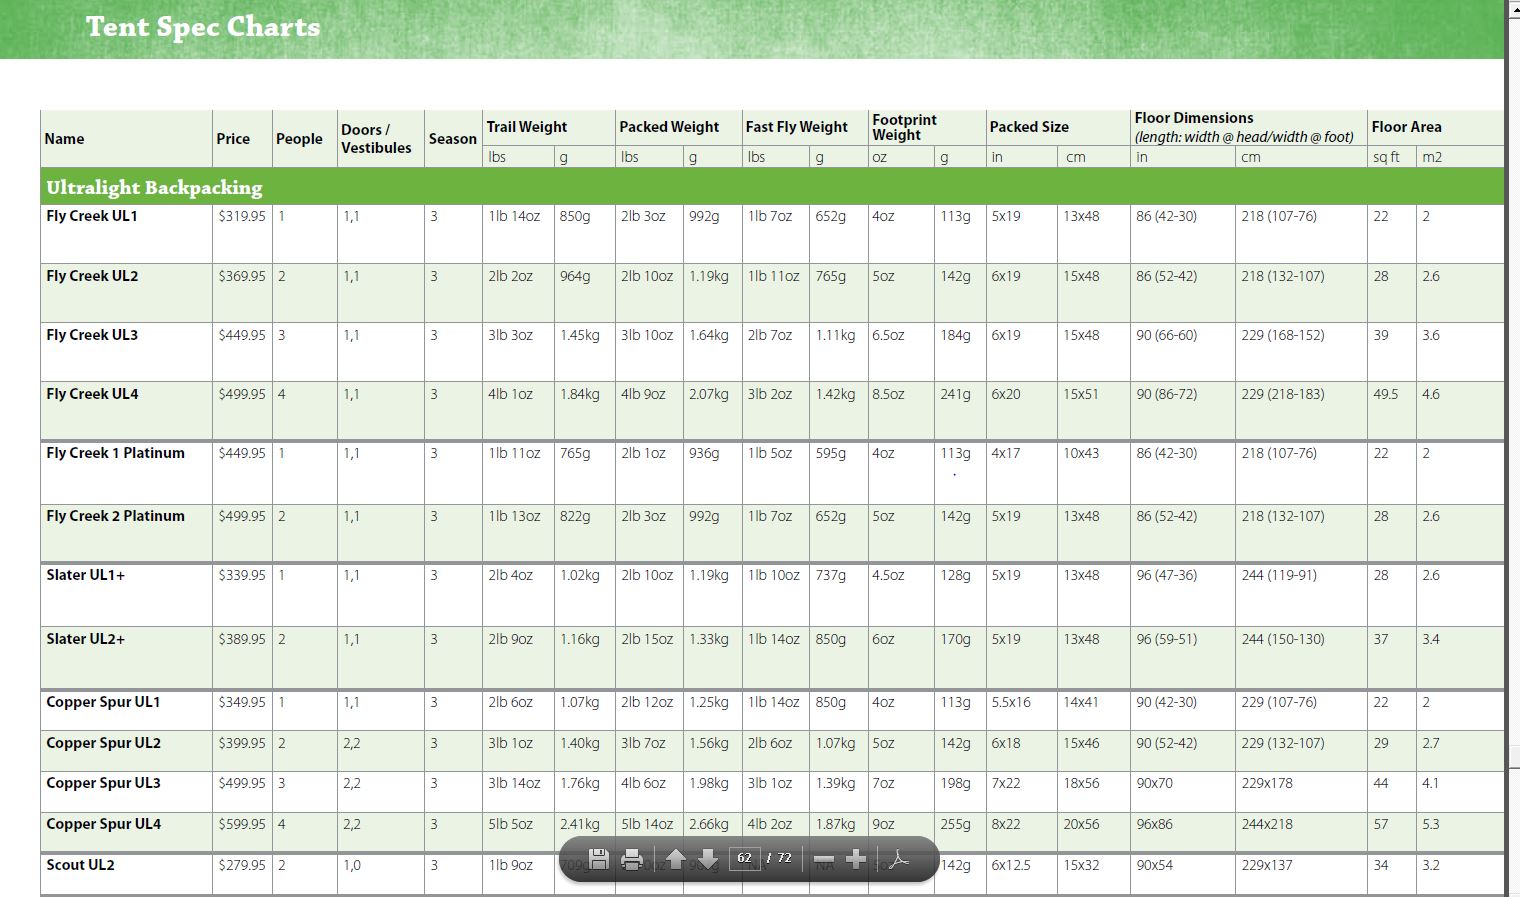Select the Fly Creek 1 Platinum name
1520x897 pixels.
pos(115,453)
